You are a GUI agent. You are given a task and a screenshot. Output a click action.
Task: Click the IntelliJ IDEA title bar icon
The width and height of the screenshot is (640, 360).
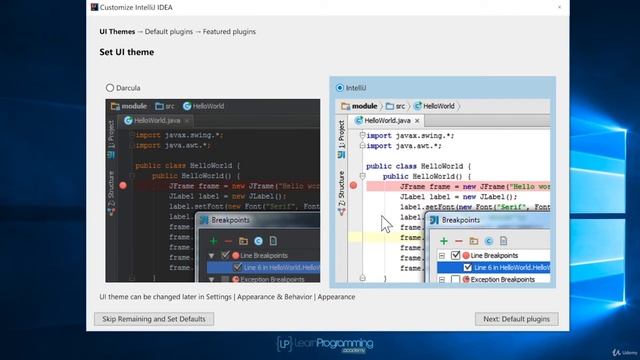tap(94, 7)
